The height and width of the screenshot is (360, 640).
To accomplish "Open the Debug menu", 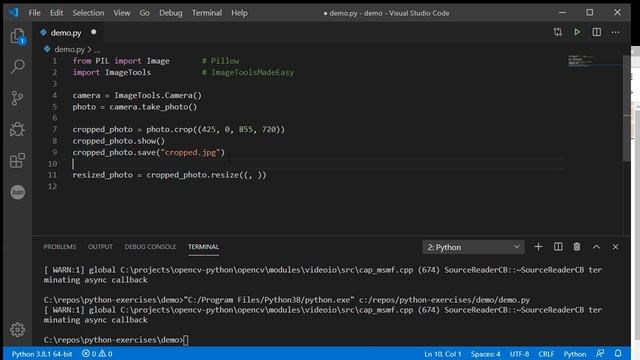I will (x=171, y=13).
